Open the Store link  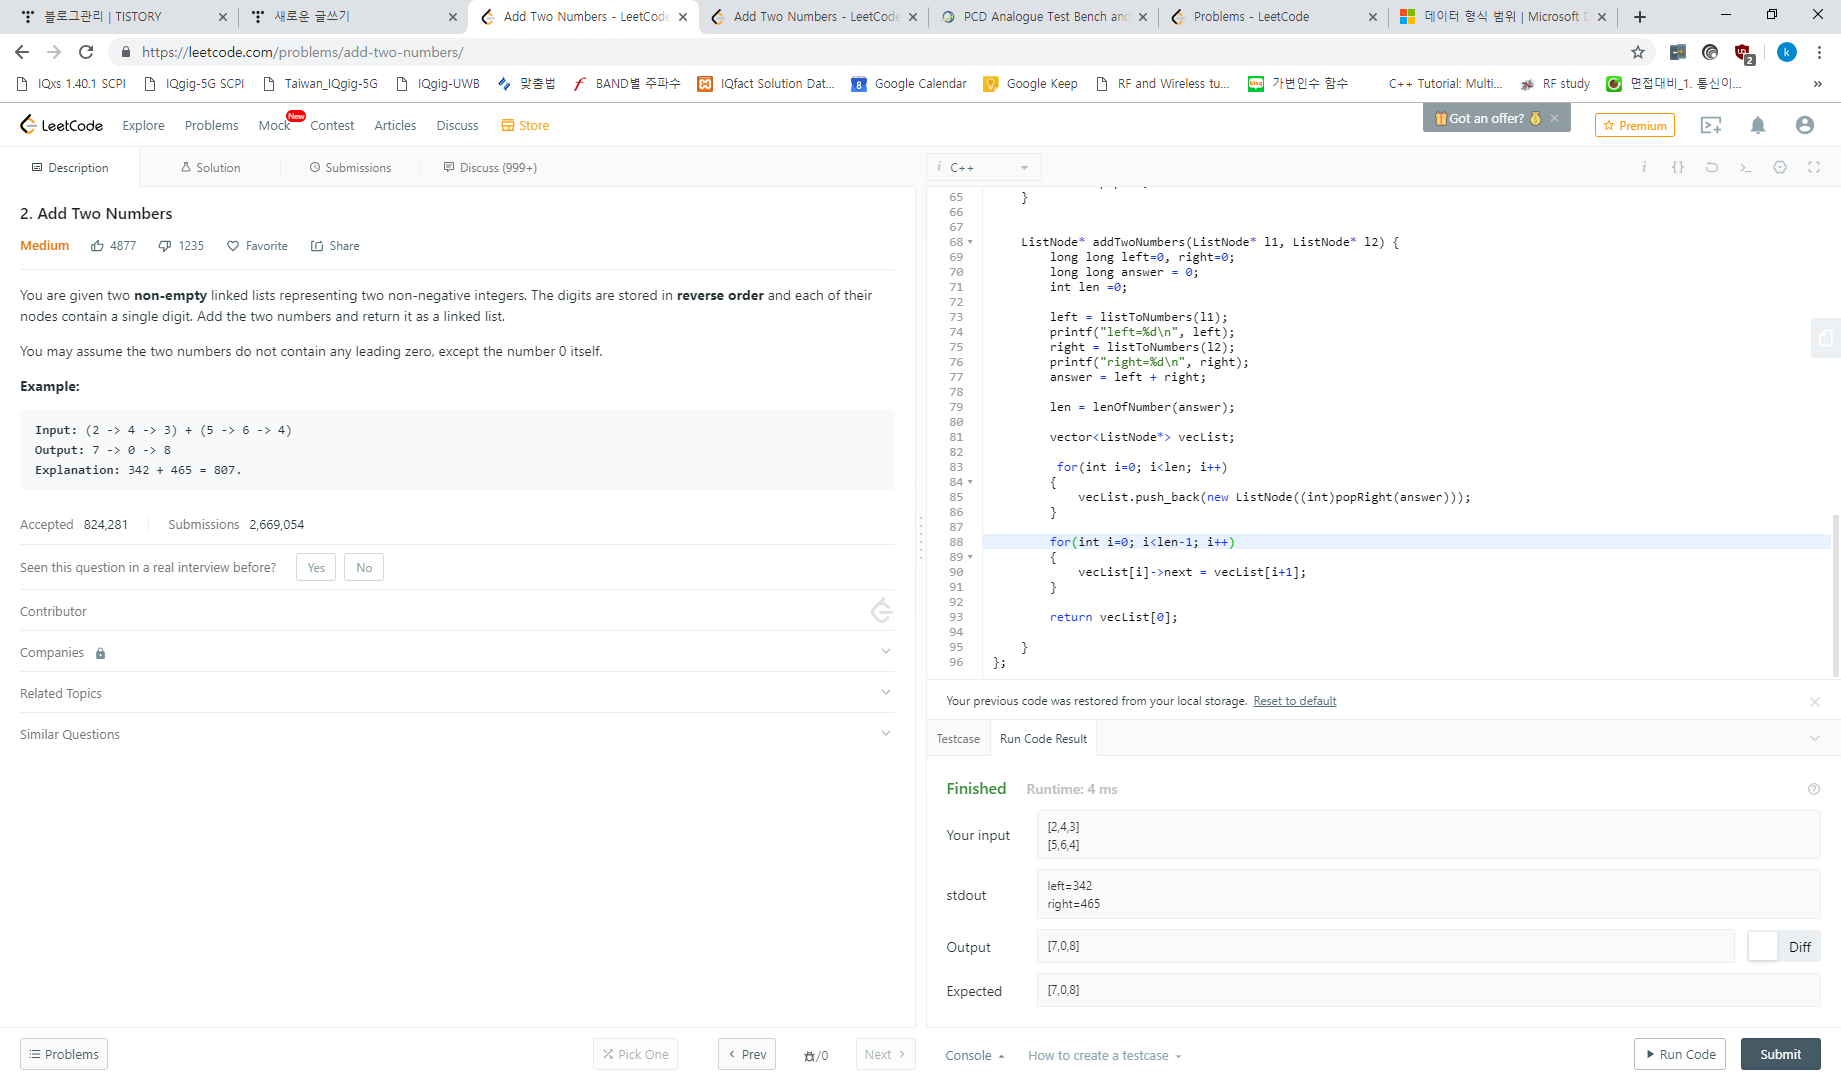coord(525,125)
